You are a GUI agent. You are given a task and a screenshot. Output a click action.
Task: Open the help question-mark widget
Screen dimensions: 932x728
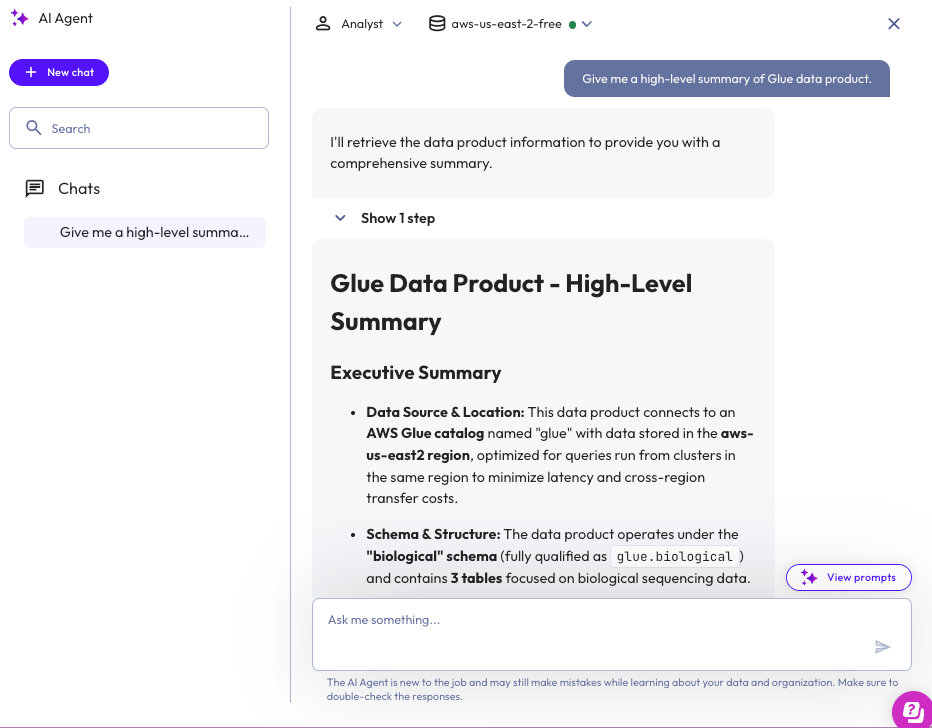(912, 710)
